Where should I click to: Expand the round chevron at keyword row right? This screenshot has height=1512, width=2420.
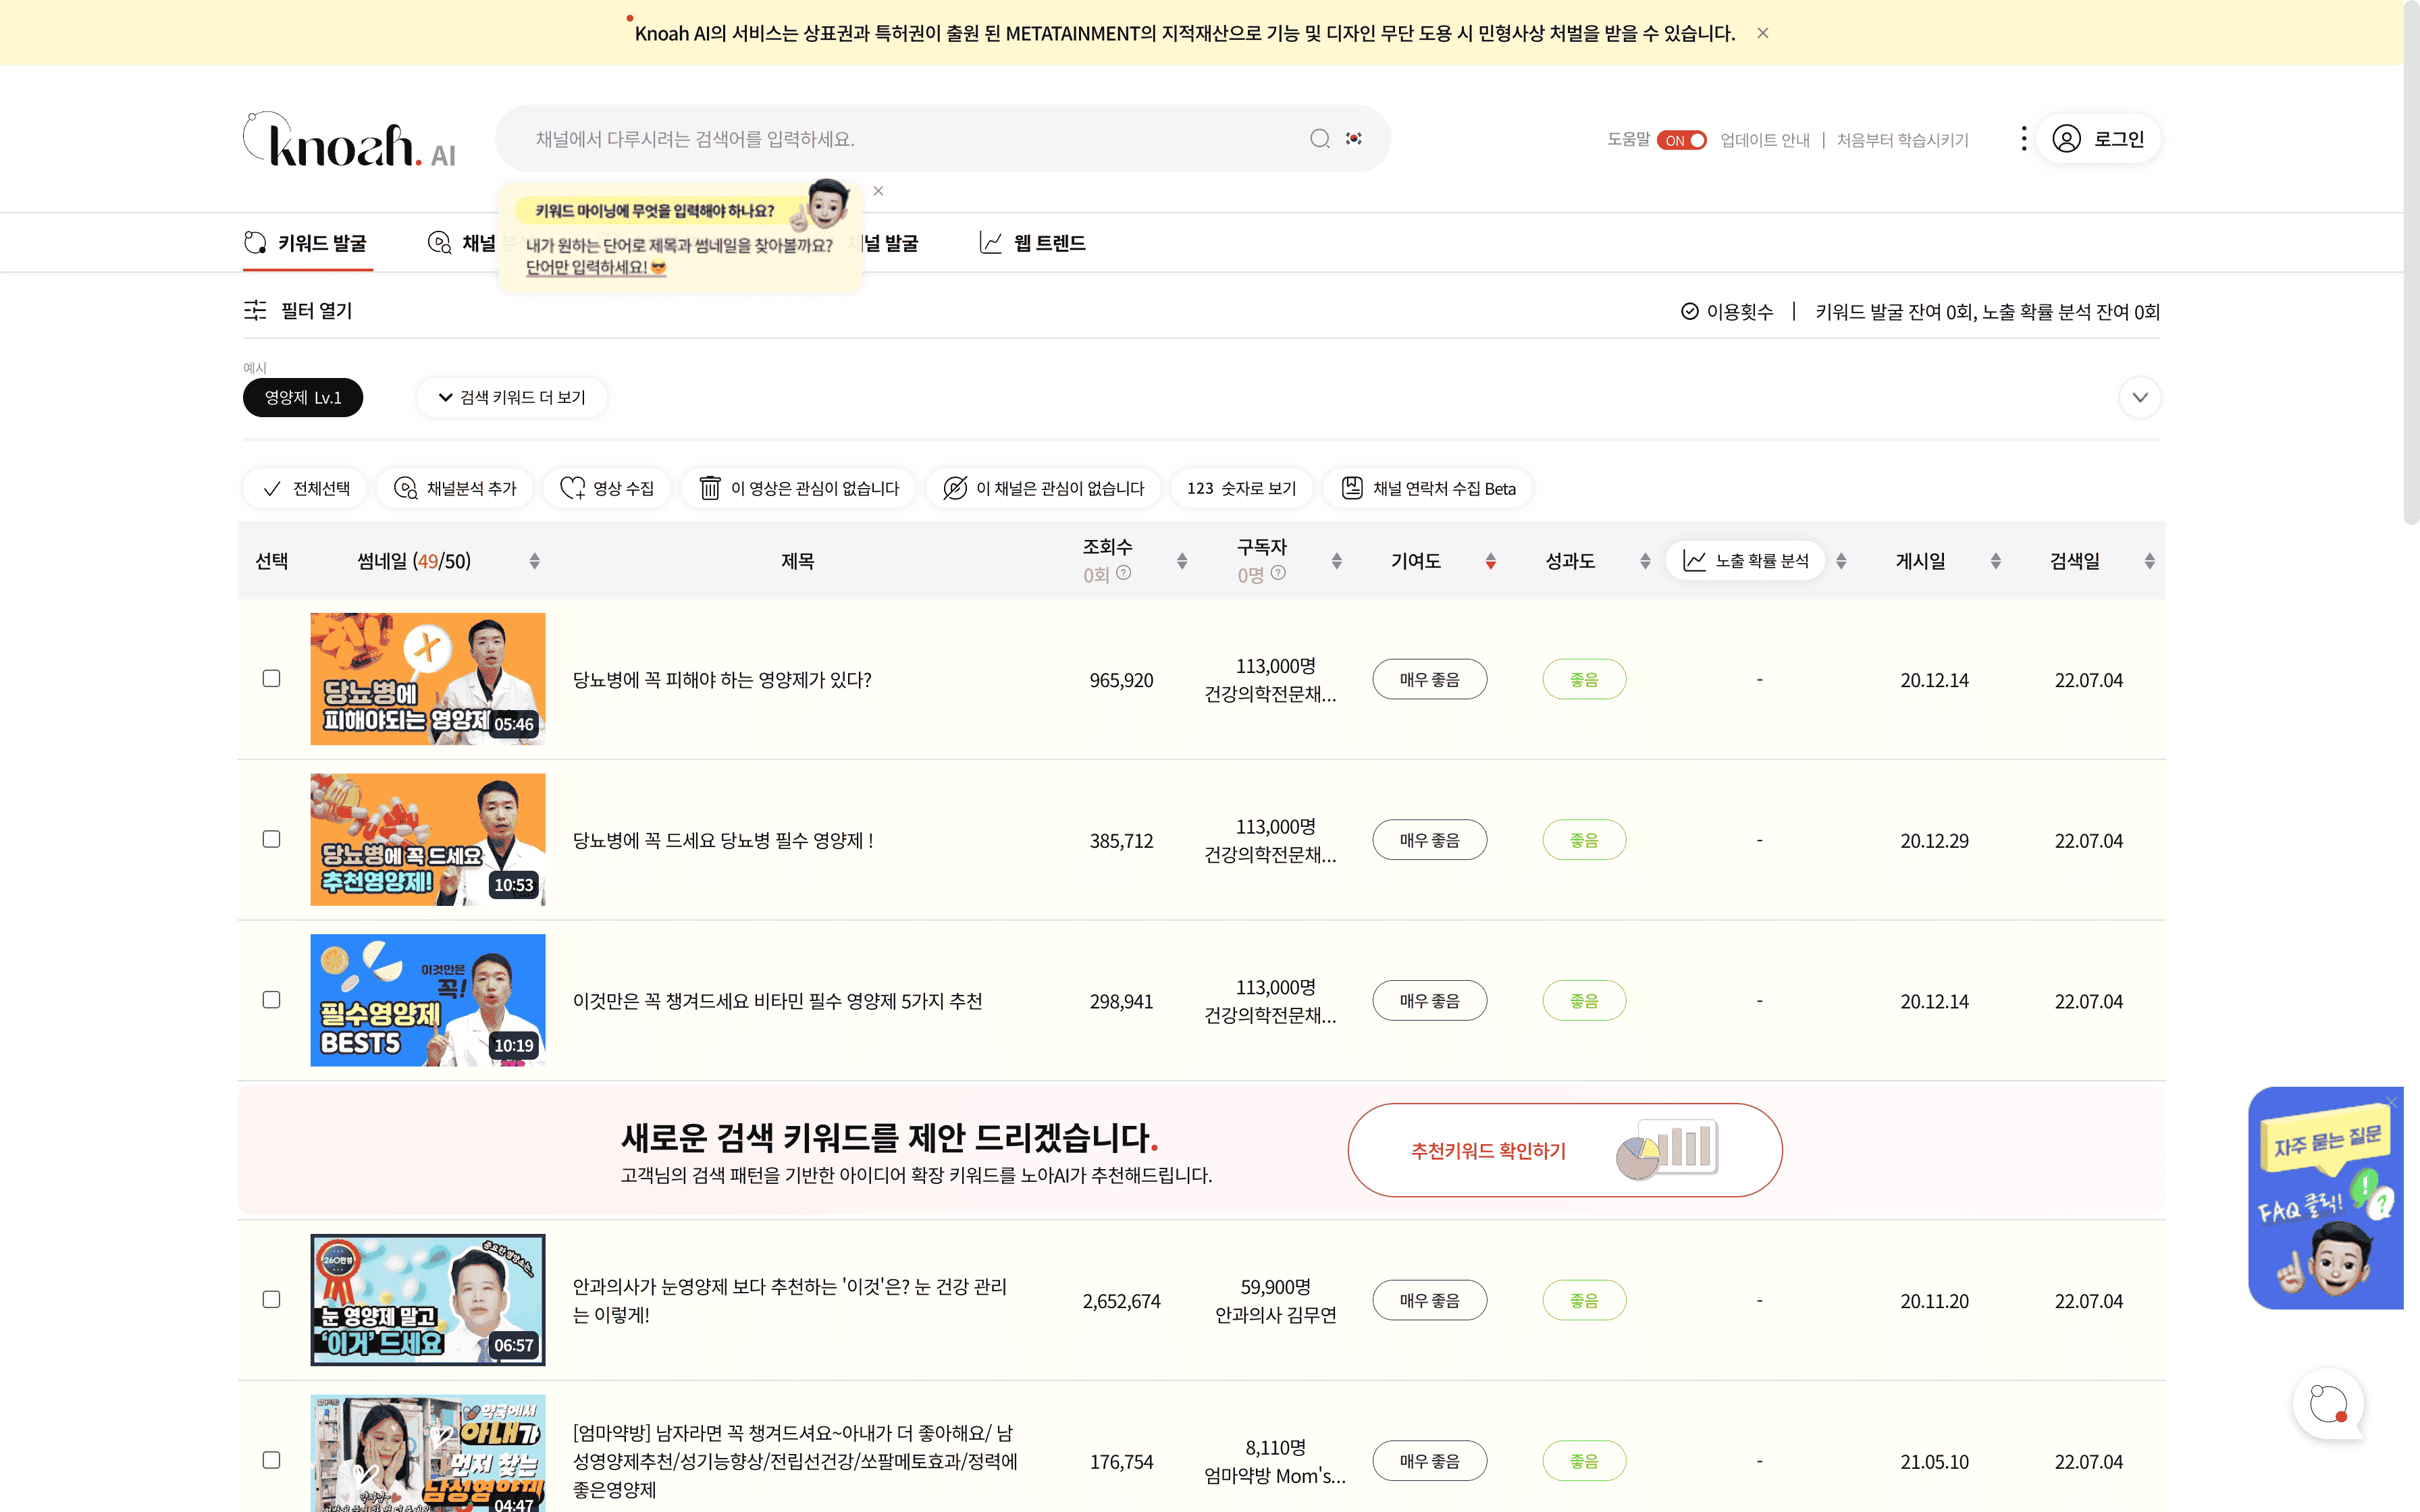2139,397
